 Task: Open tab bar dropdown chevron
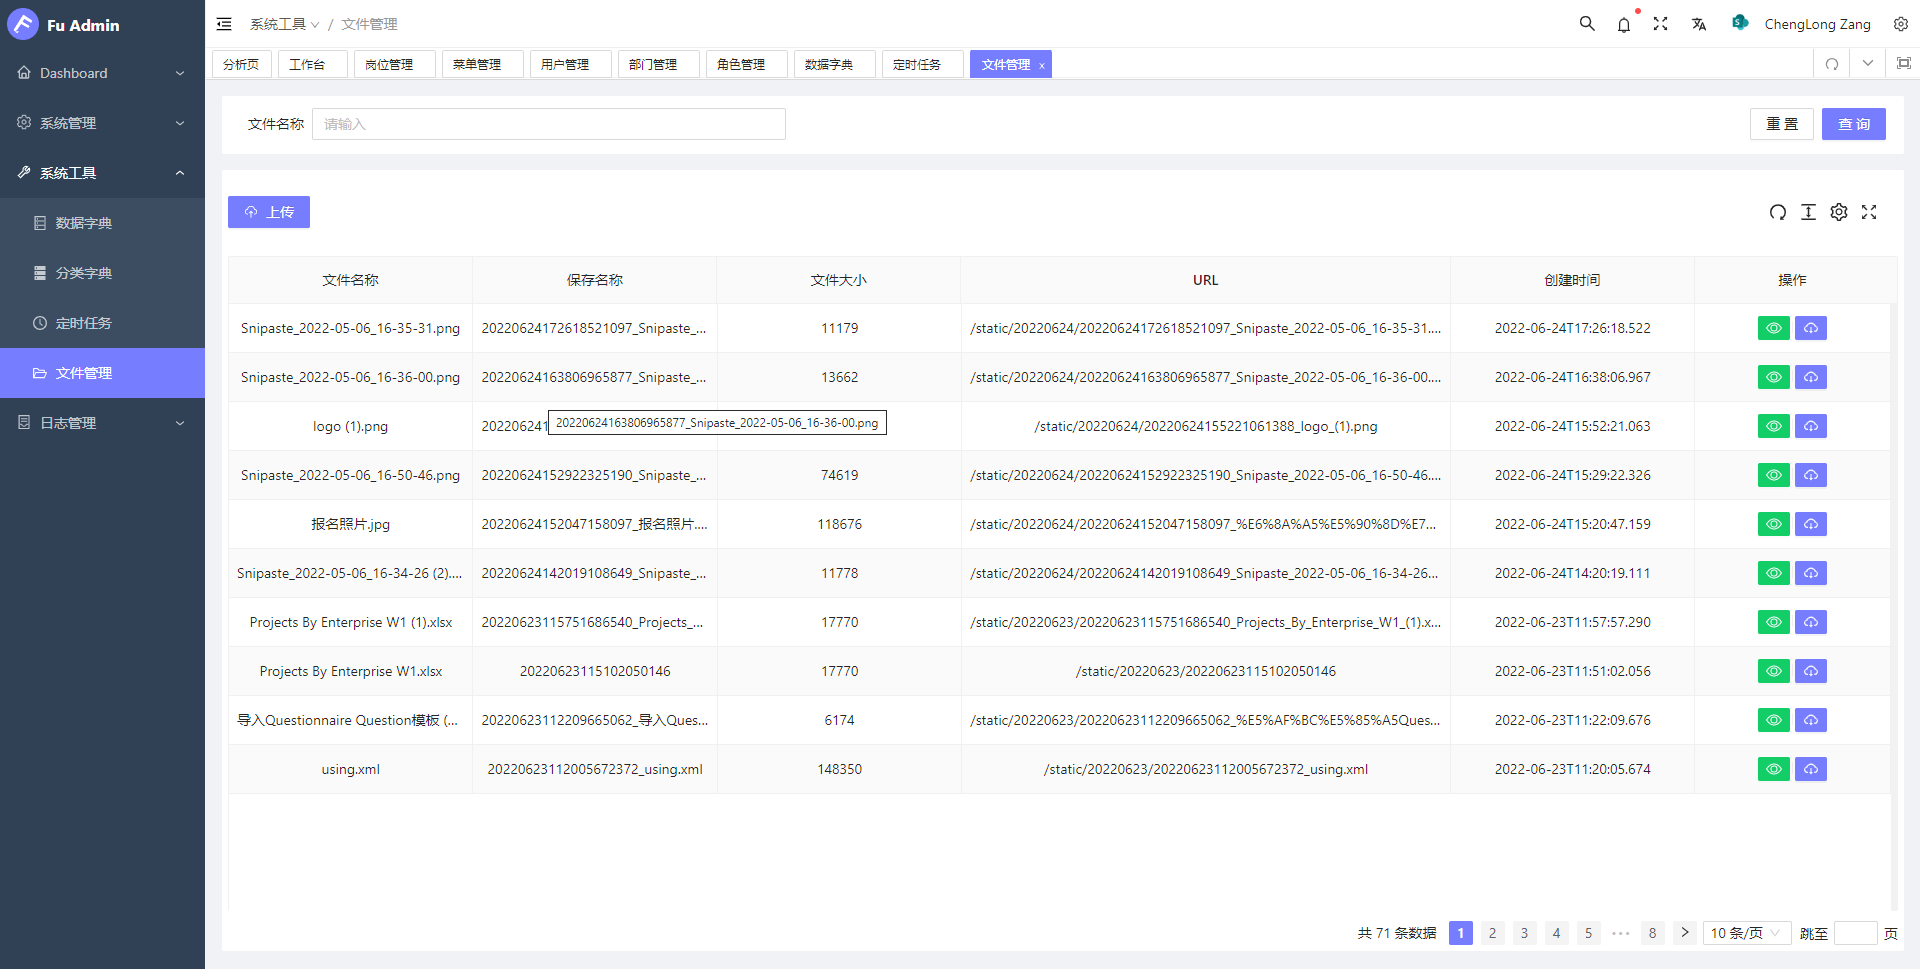1868,64
